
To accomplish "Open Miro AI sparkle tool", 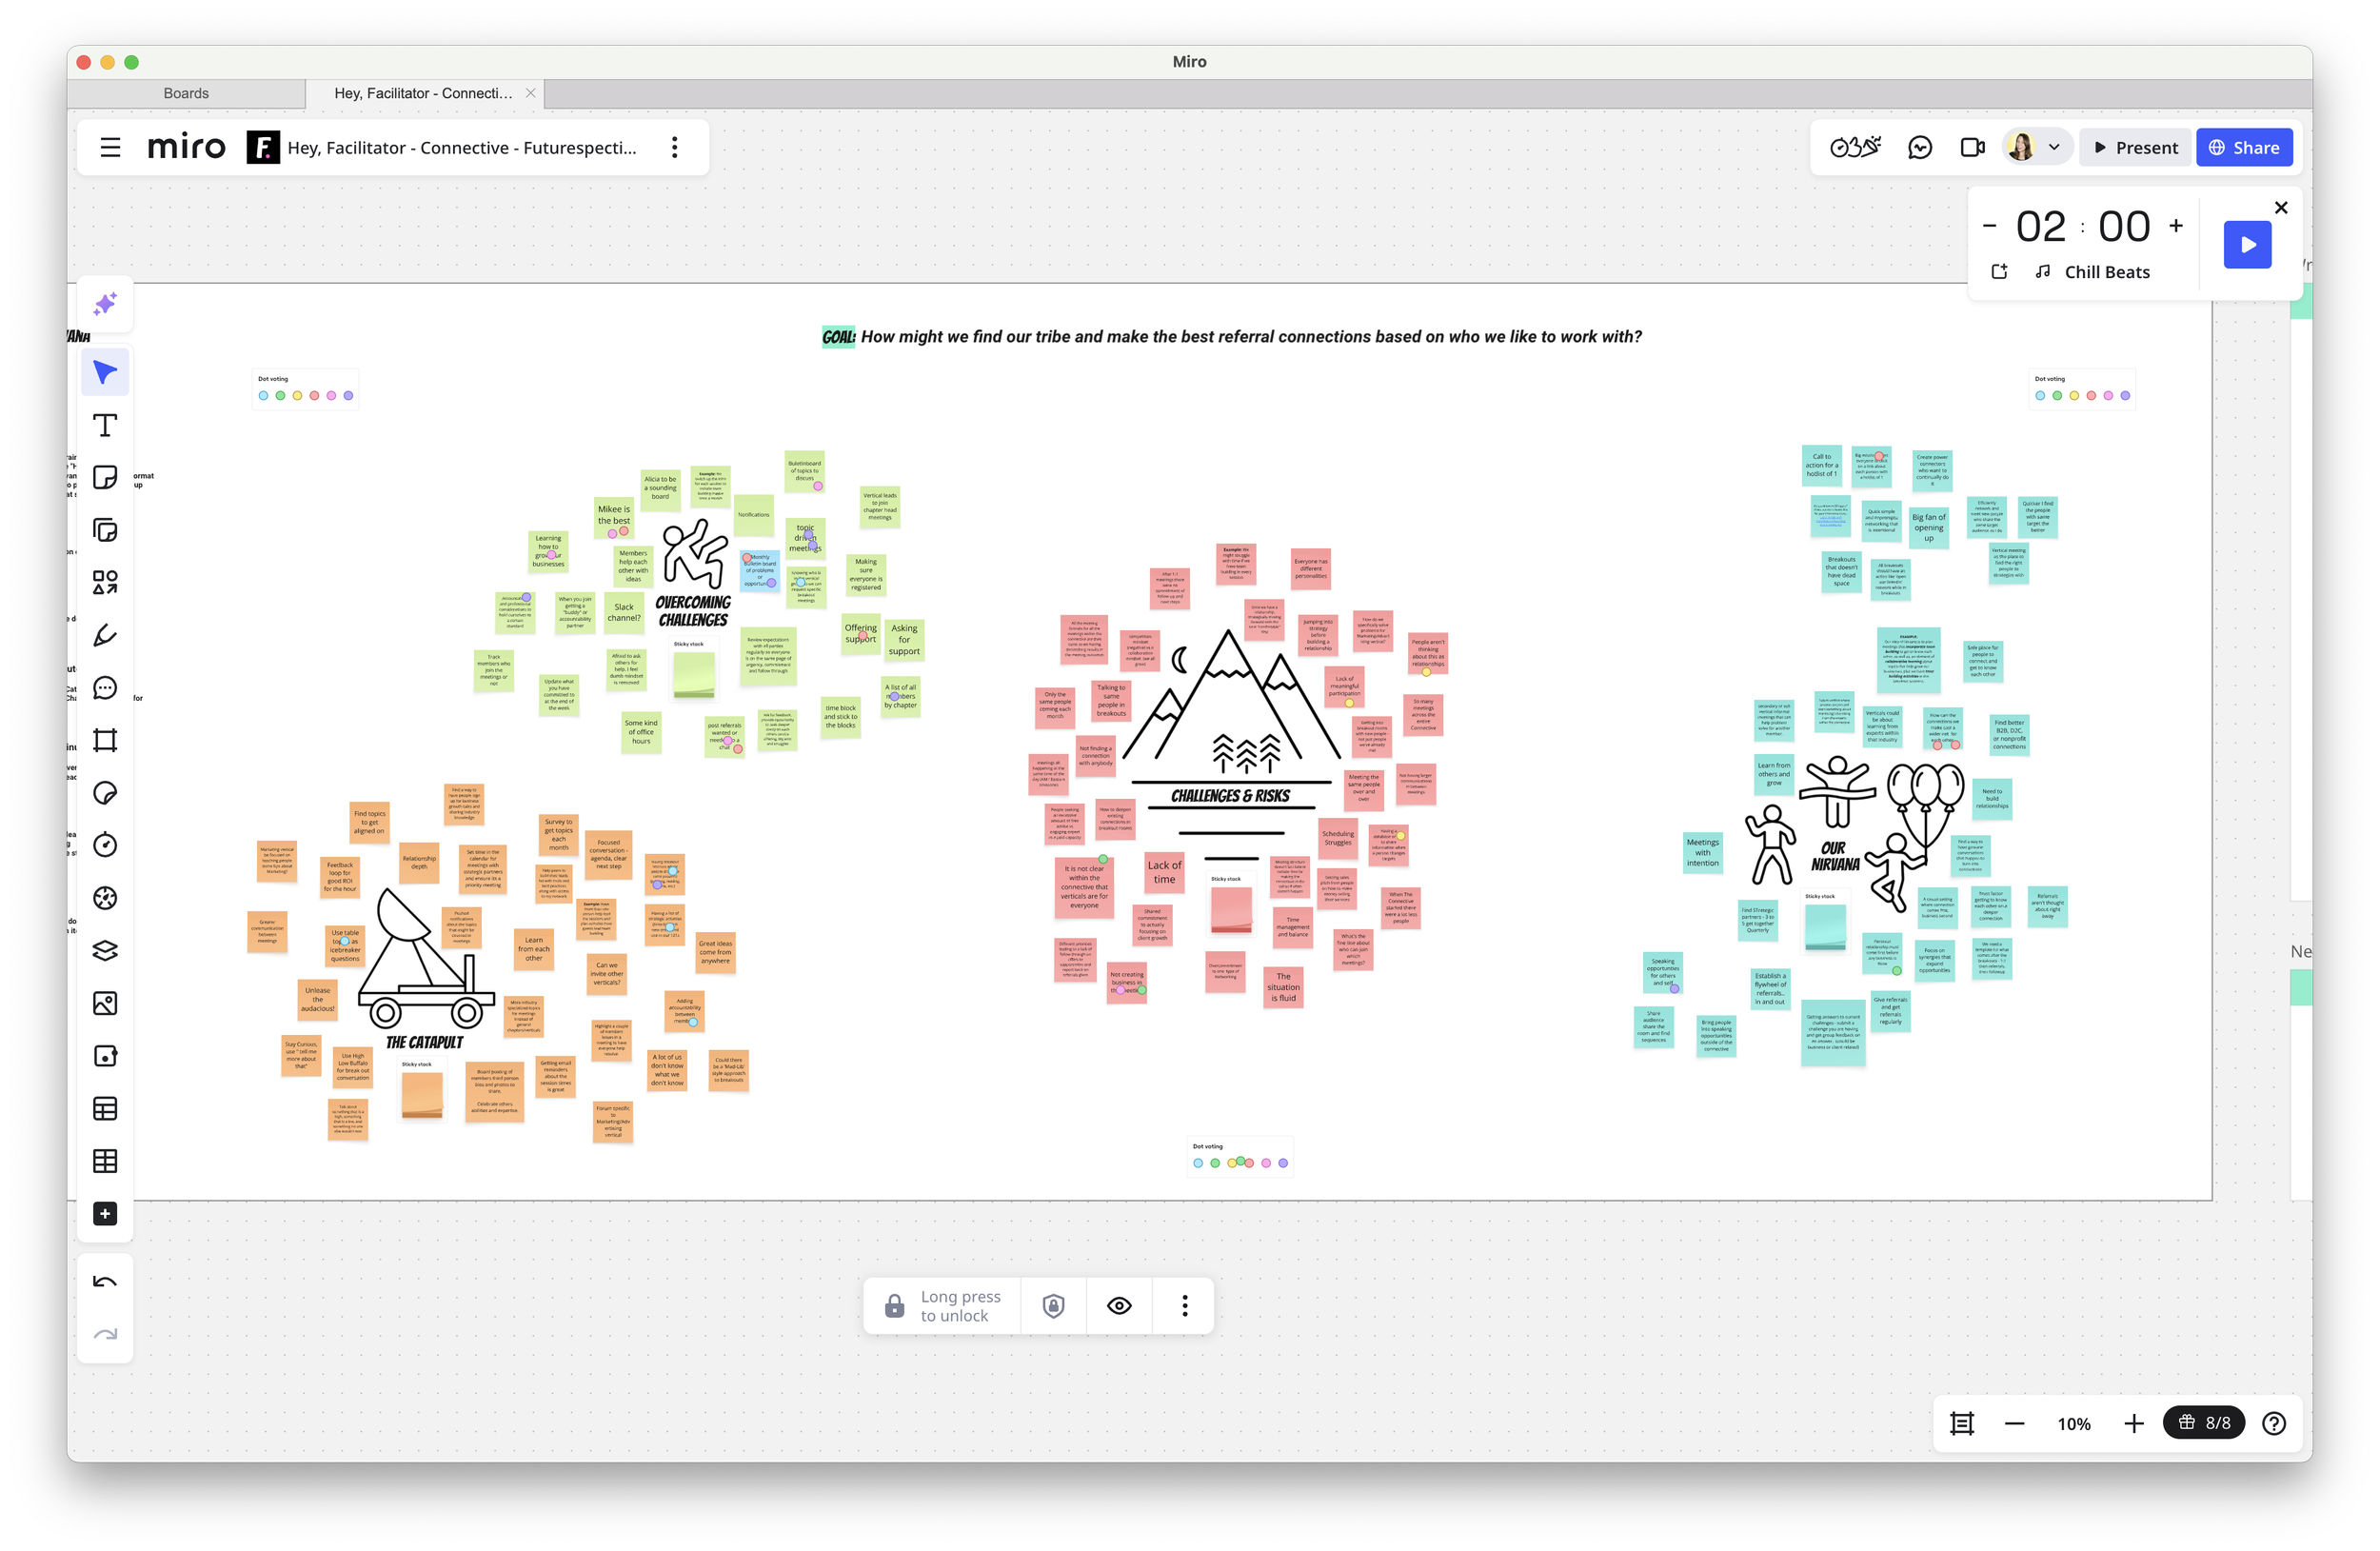I will 105,304.
